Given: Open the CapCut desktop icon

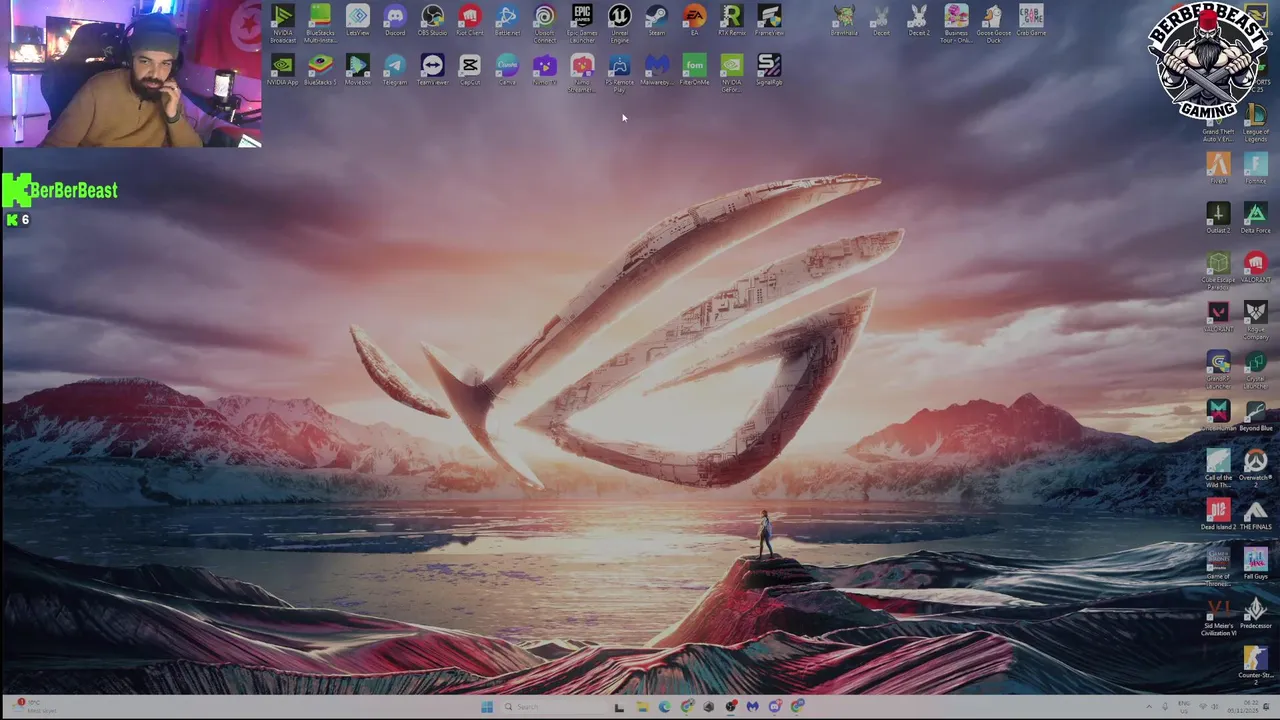Looking at the screenshot, I should point(470,69).
